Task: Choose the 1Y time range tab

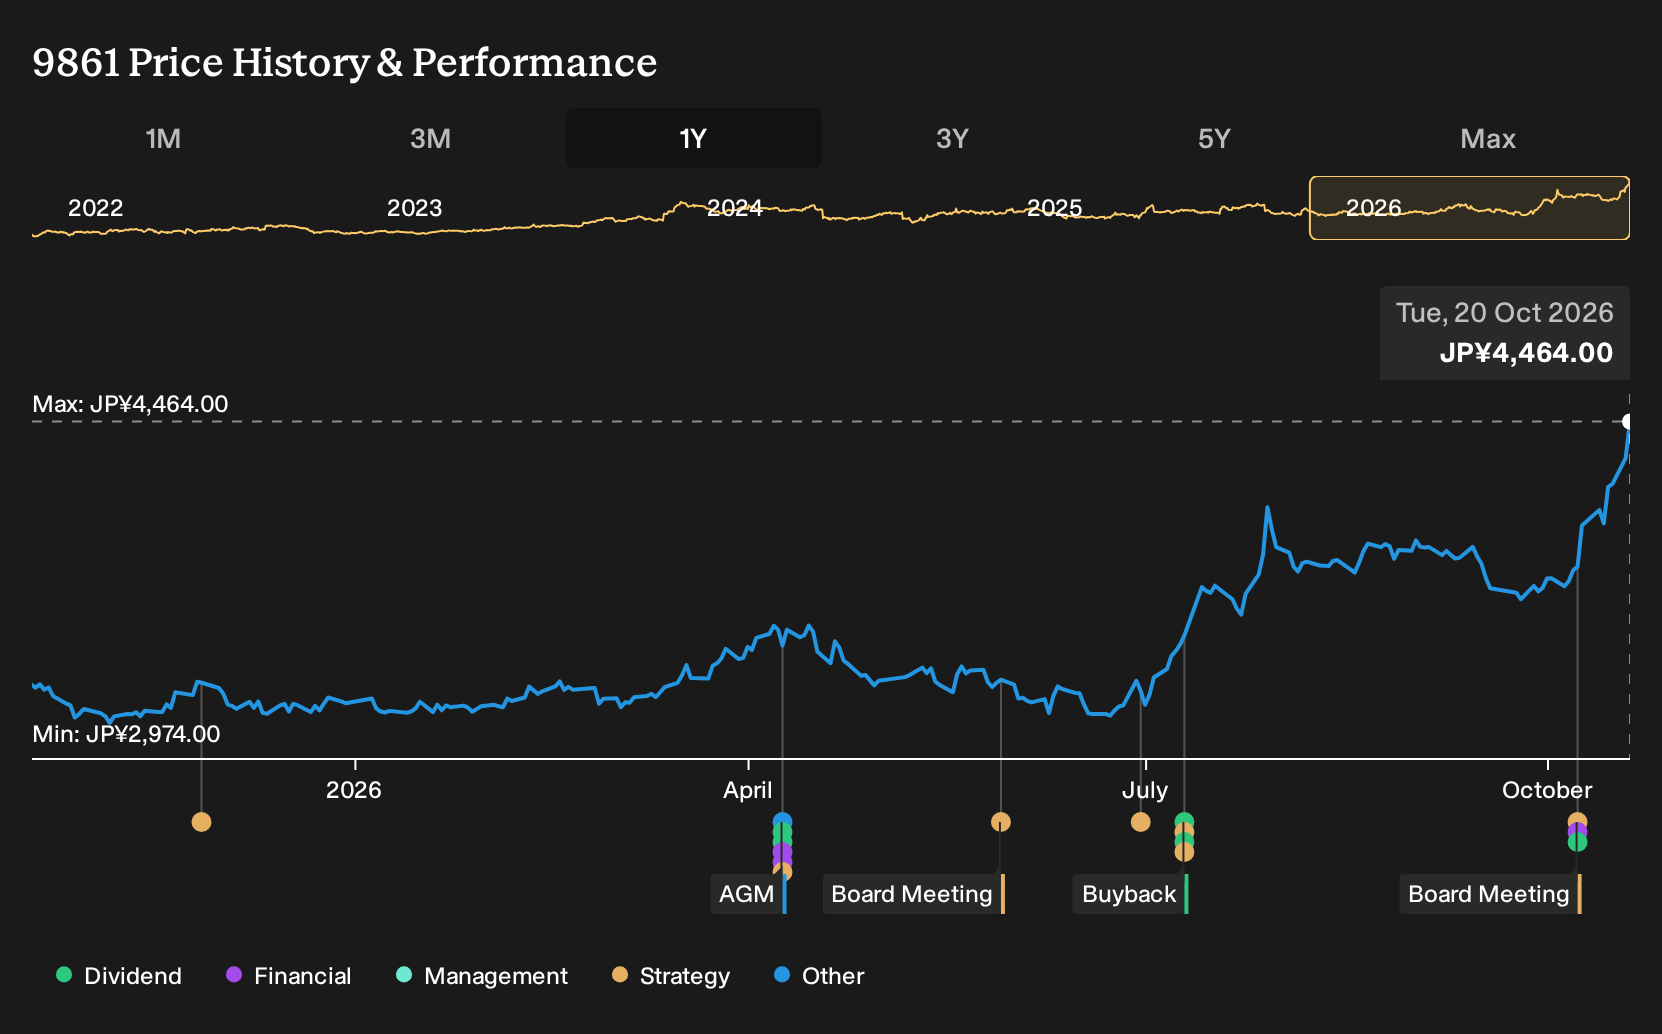Action: tap(693, 138)
